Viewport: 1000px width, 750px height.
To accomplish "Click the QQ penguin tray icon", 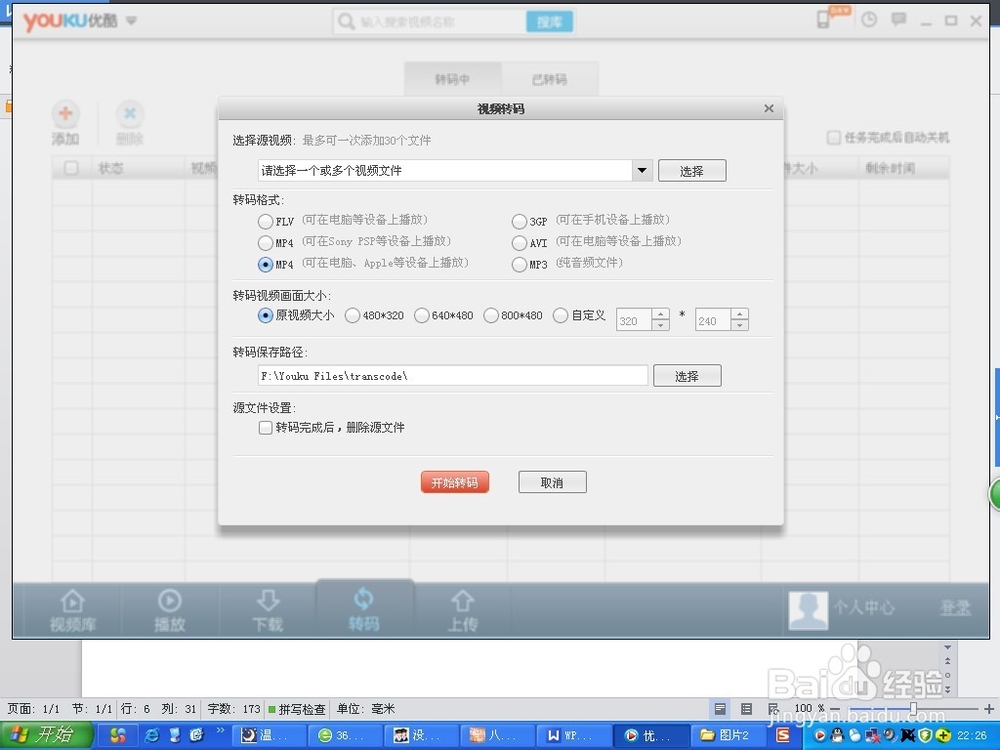I will point(838,736).
